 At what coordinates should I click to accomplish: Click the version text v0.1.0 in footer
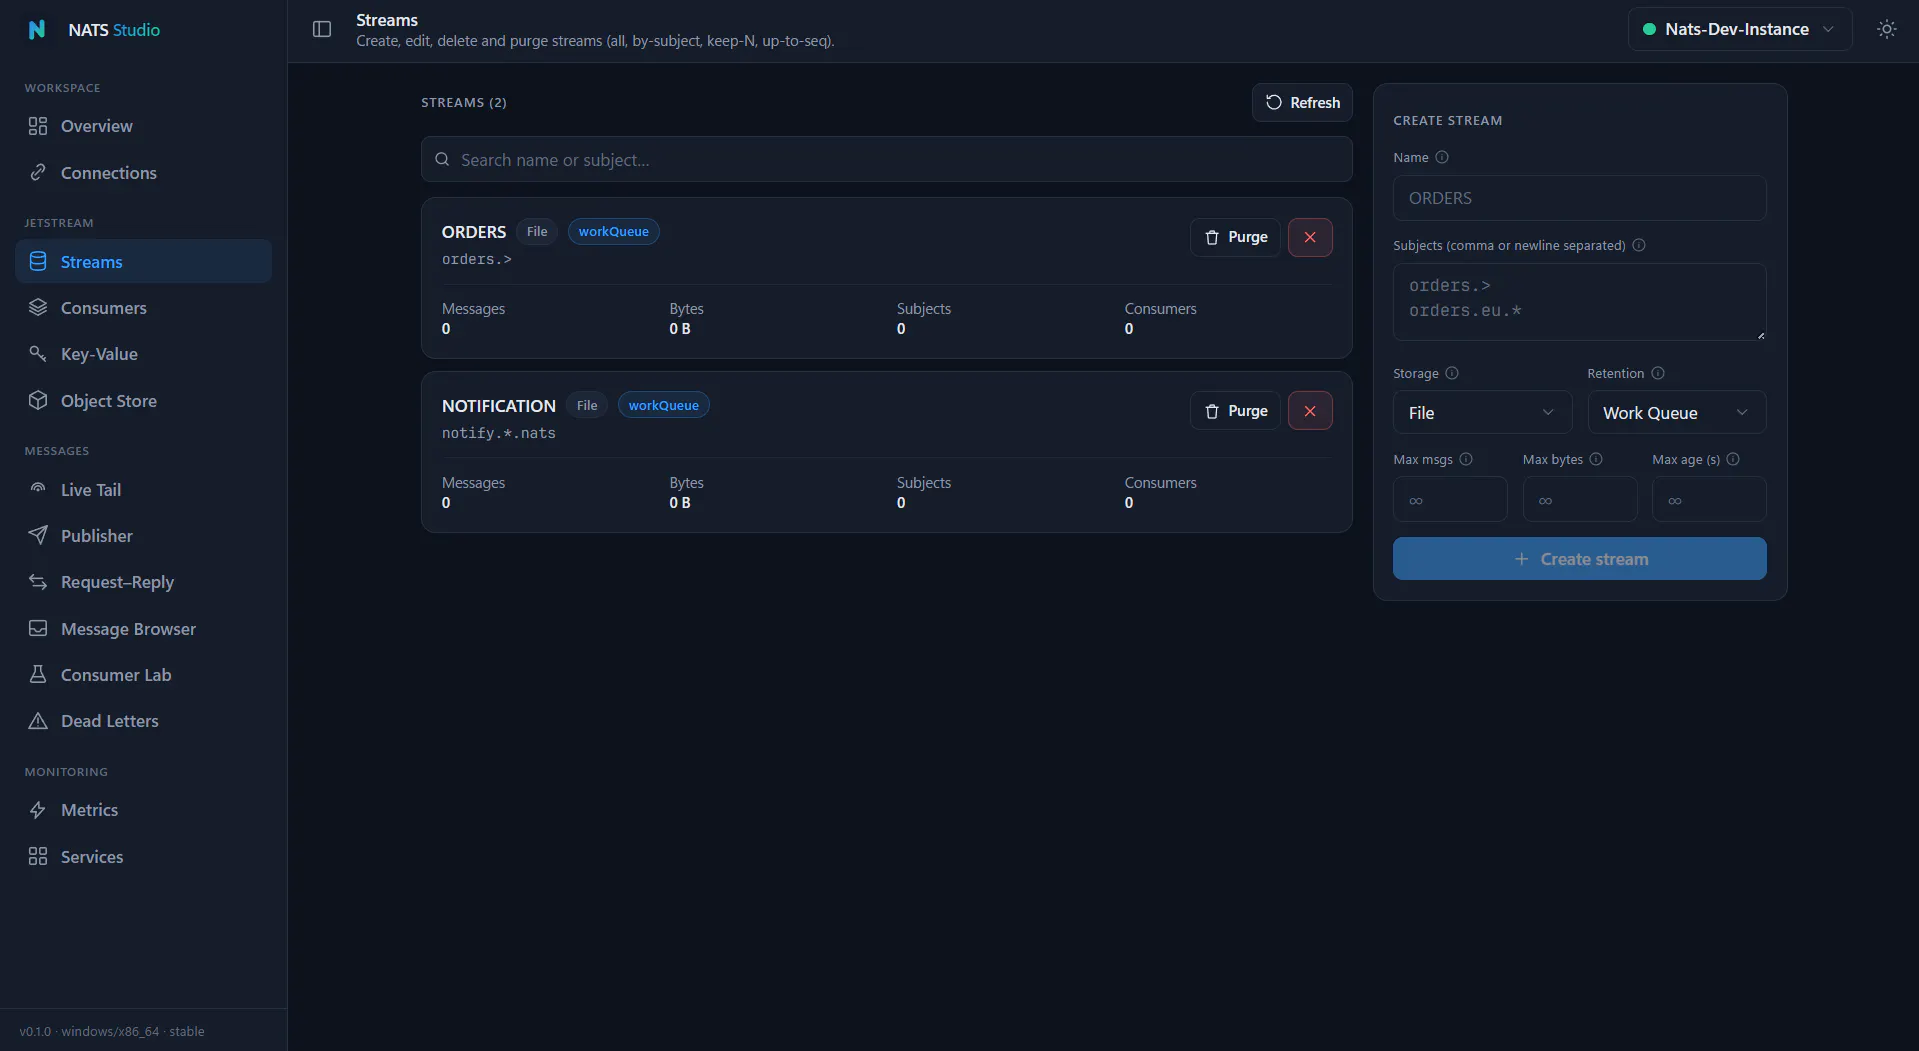click(x=35, y=1031)
